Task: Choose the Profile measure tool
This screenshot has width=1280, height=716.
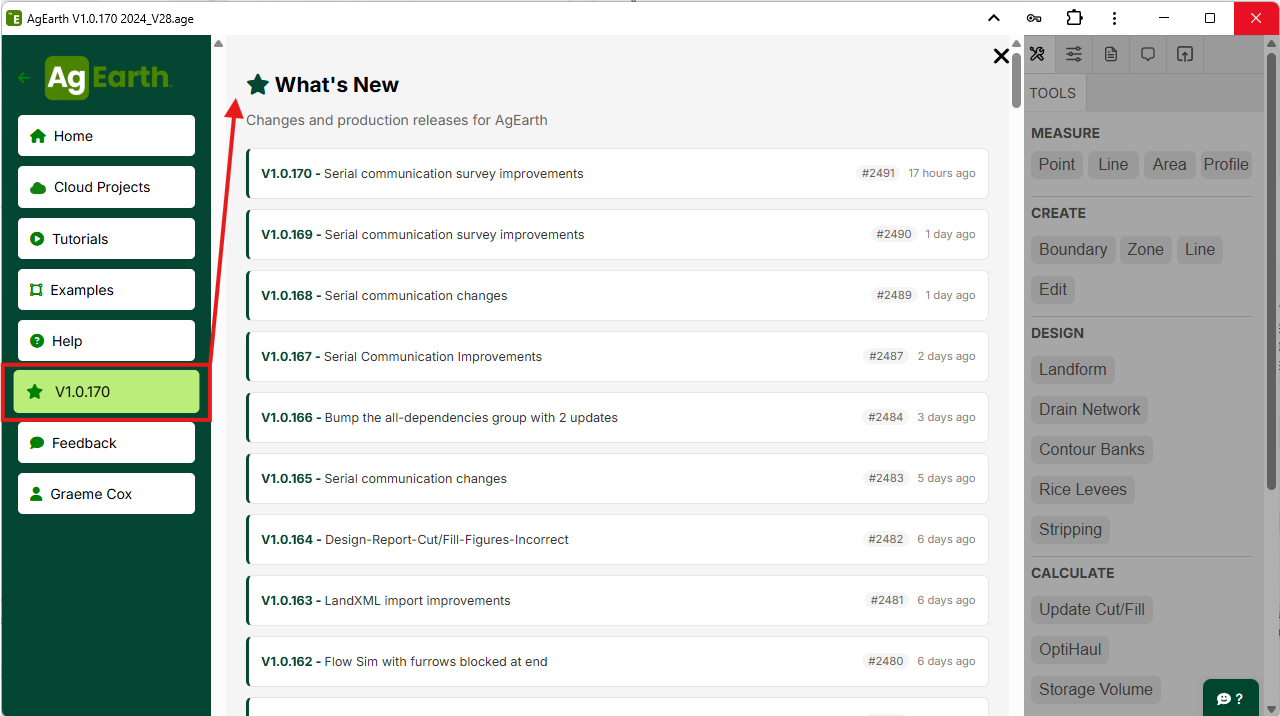Action: pyautogui.click(x=1226, y=165)
